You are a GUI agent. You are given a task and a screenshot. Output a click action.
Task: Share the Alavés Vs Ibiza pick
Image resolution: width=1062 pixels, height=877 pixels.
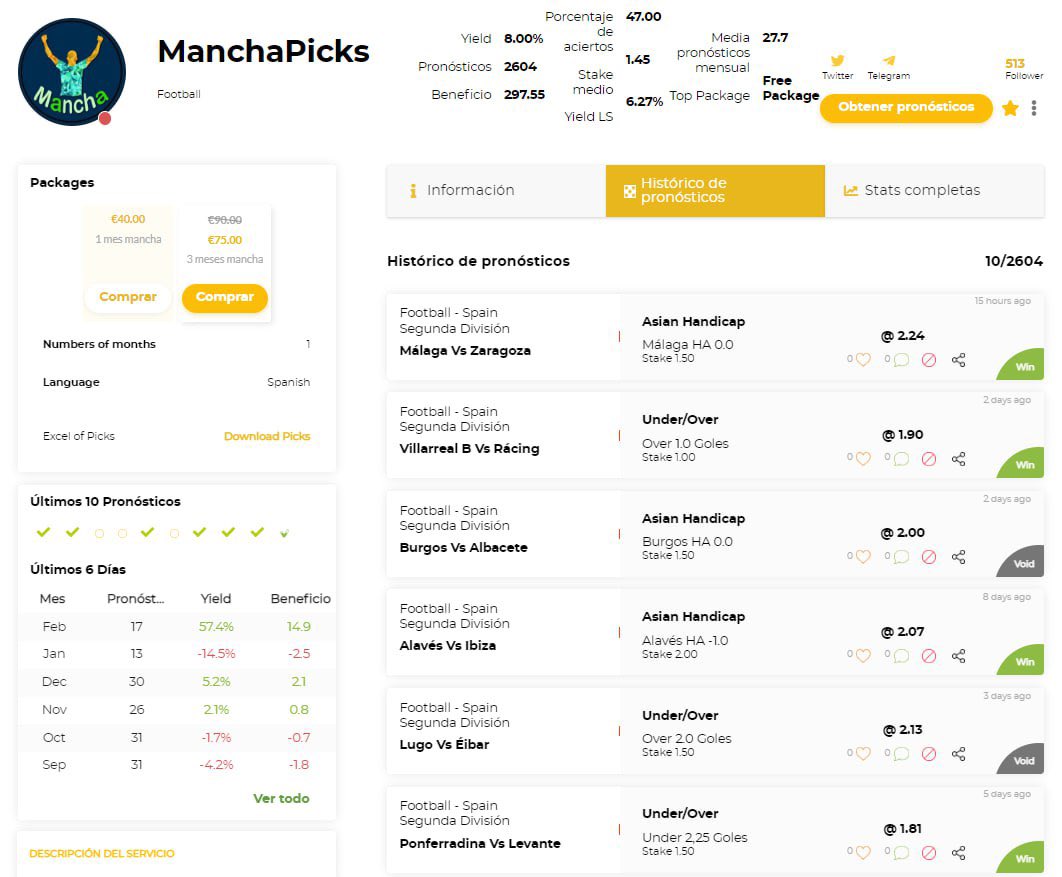click(x=958, y=656)
